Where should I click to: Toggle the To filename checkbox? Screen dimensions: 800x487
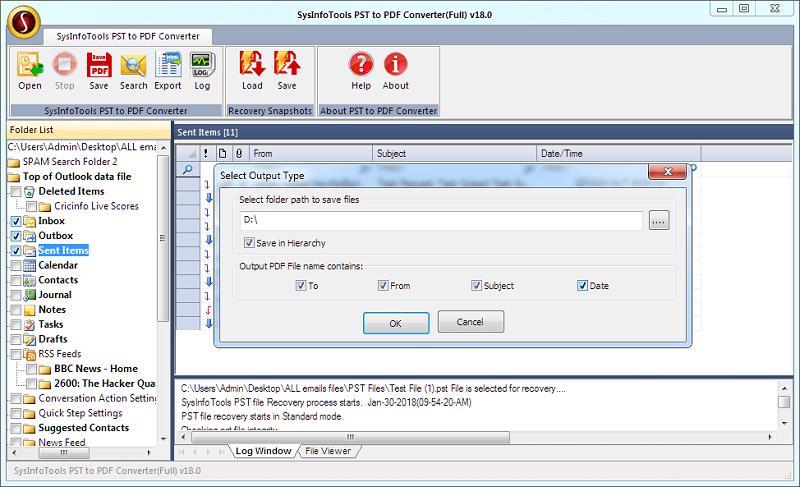point(301,286)
